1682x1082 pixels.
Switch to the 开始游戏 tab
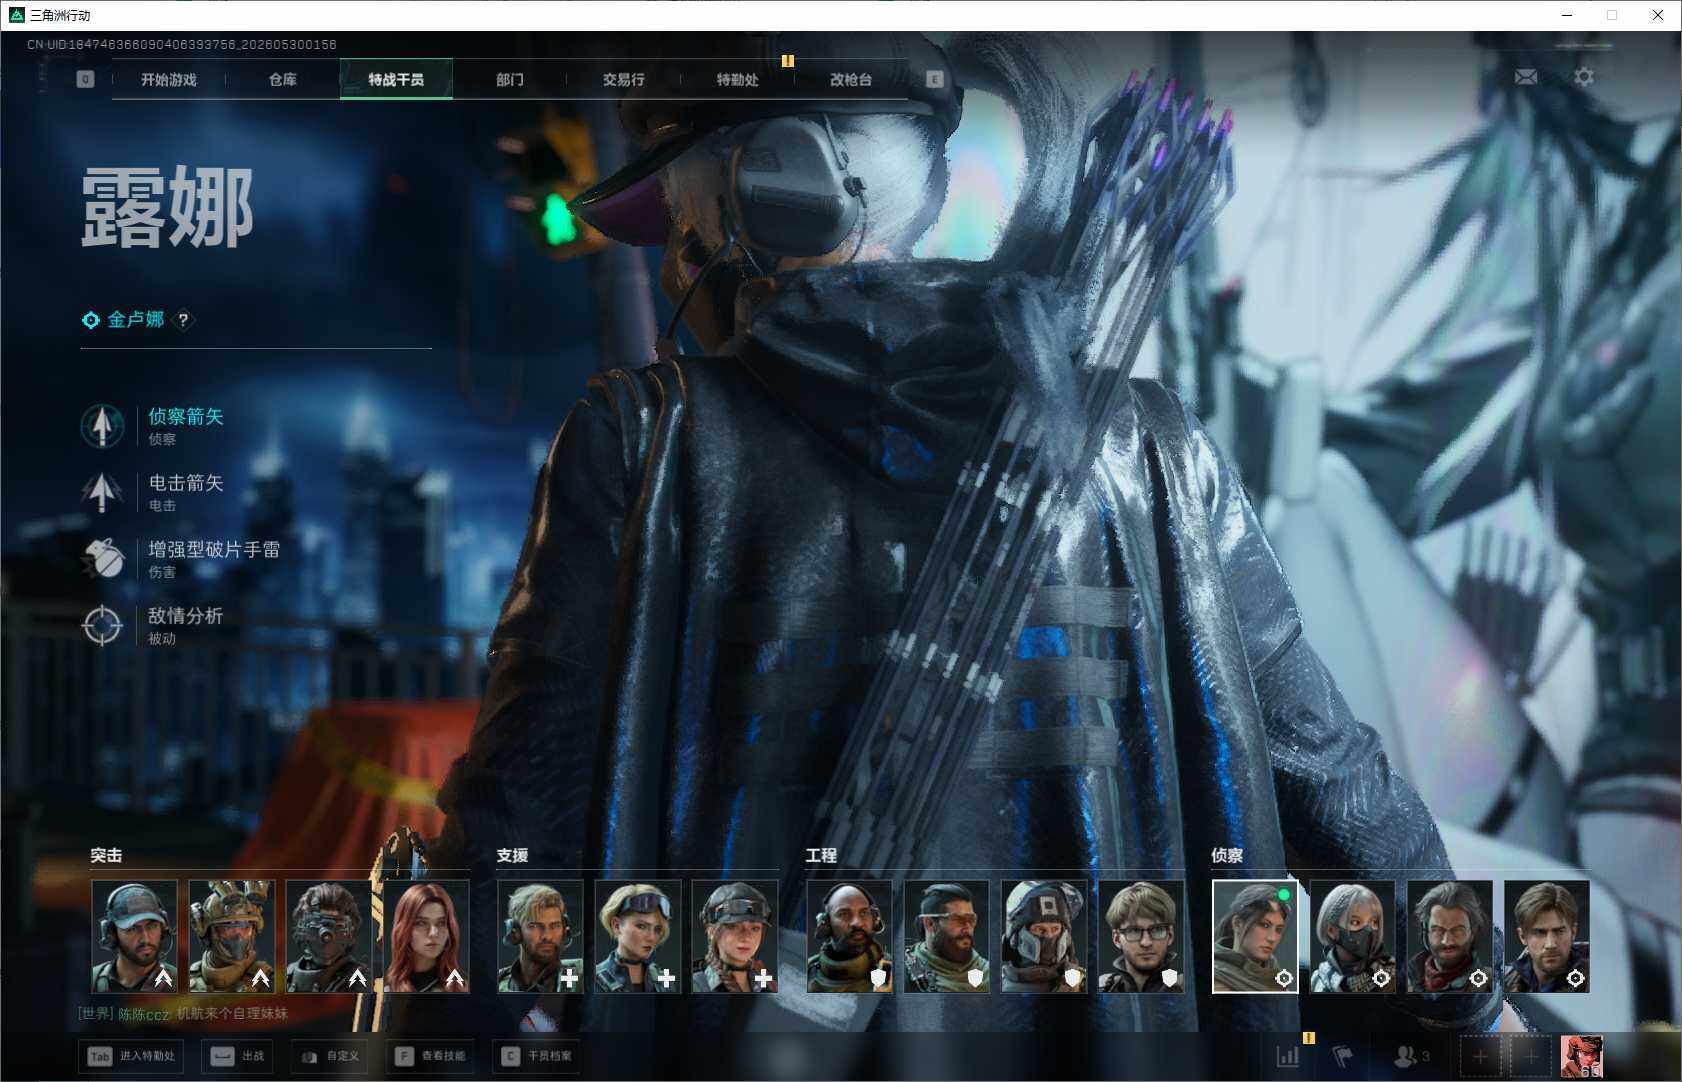pos(169,80)
